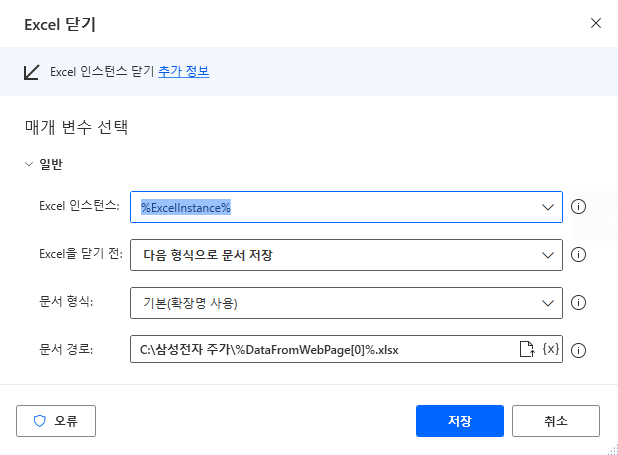Click the 저장 button

460,421
